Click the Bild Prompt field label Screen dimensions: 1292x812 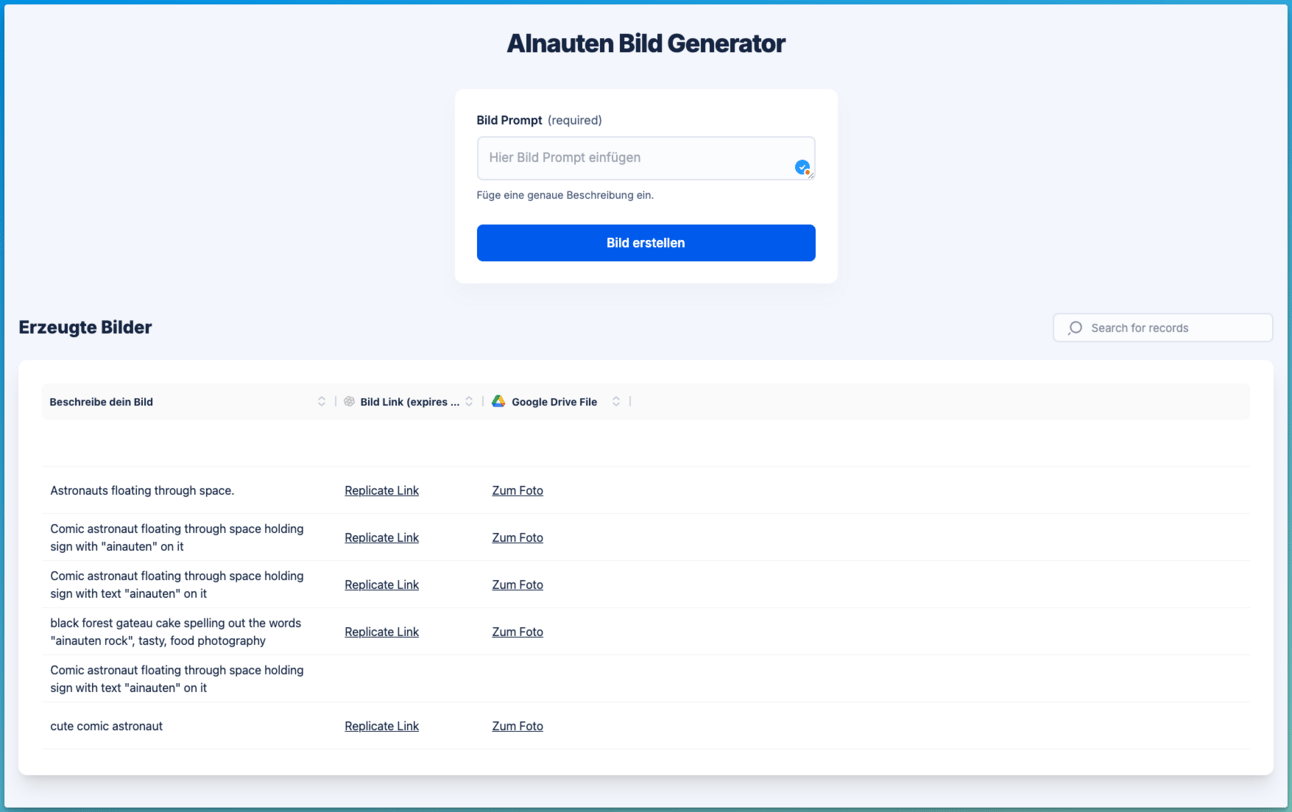coord(509,120)
